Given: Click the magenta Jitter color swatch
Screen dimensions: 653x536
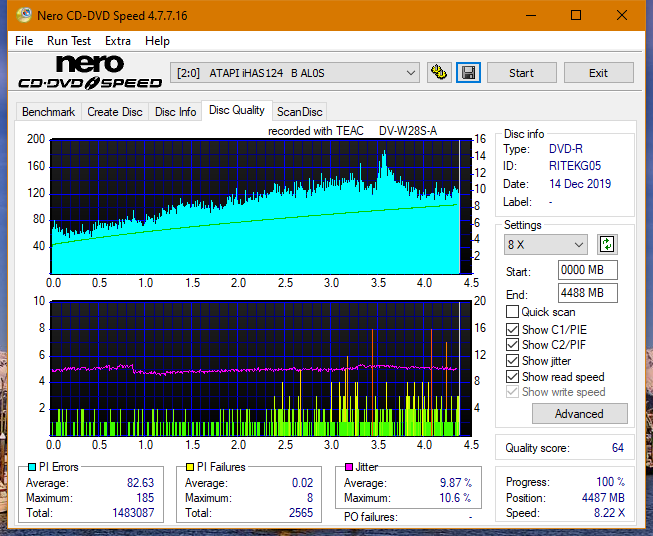Looking at the screenshot, I should tap(349, 467).
